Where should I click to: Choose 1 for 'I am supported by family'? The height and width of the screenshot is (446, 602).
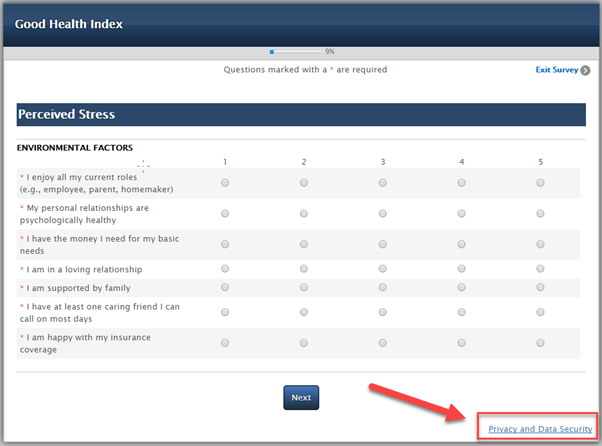[x=225, y=288]
